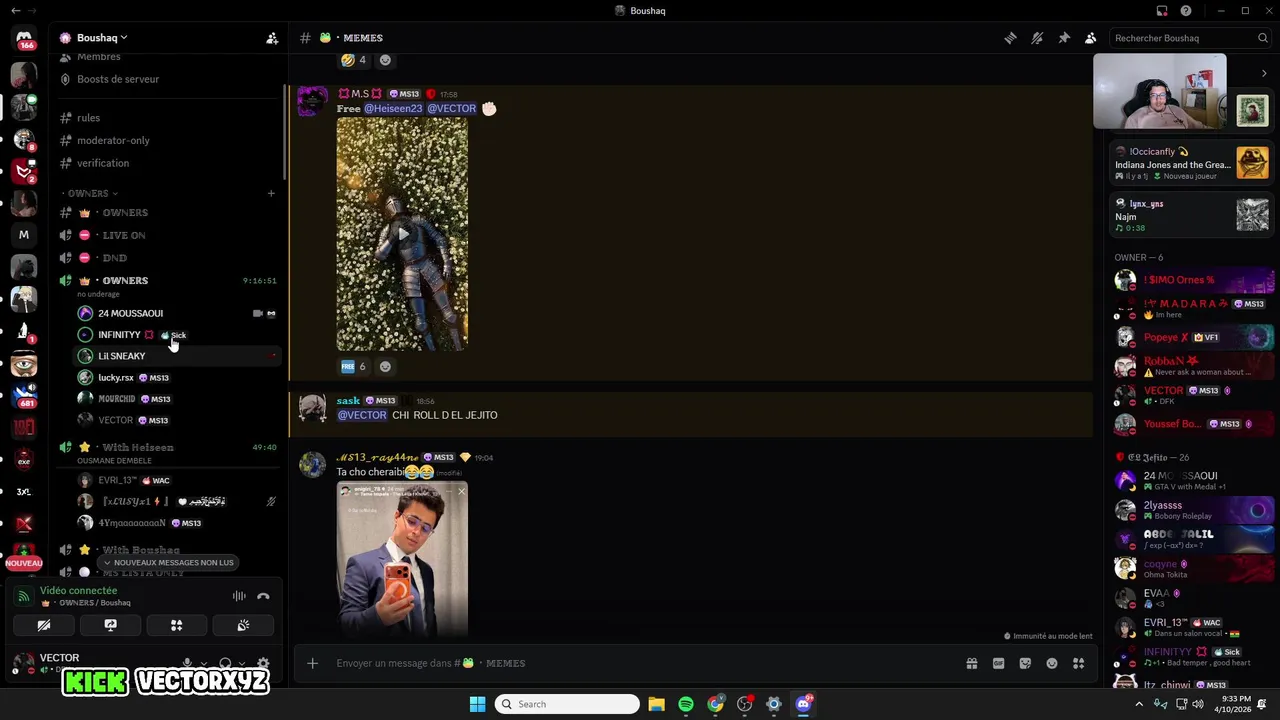Open the sticker picker icon
Image resolution: width=1280 pixels, height=720 pixels.
pos(1025,663)
